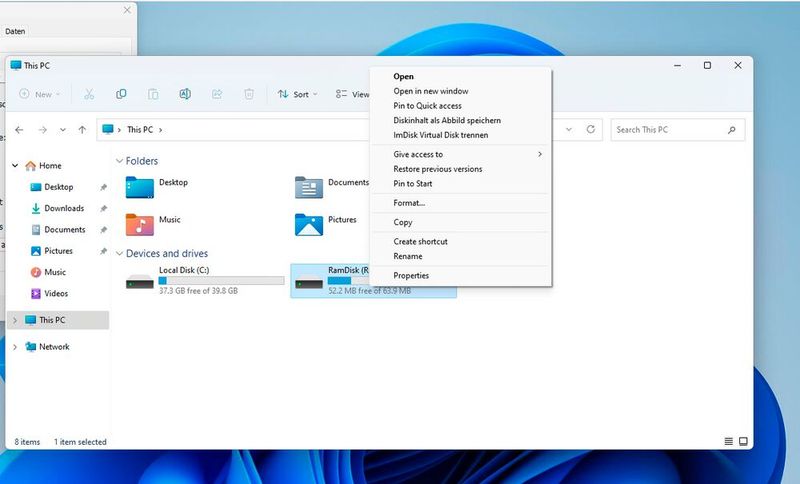Screen dimensions: 800x484
Task: Click the Paste icon in toolbar
Action: coord(153,94)
